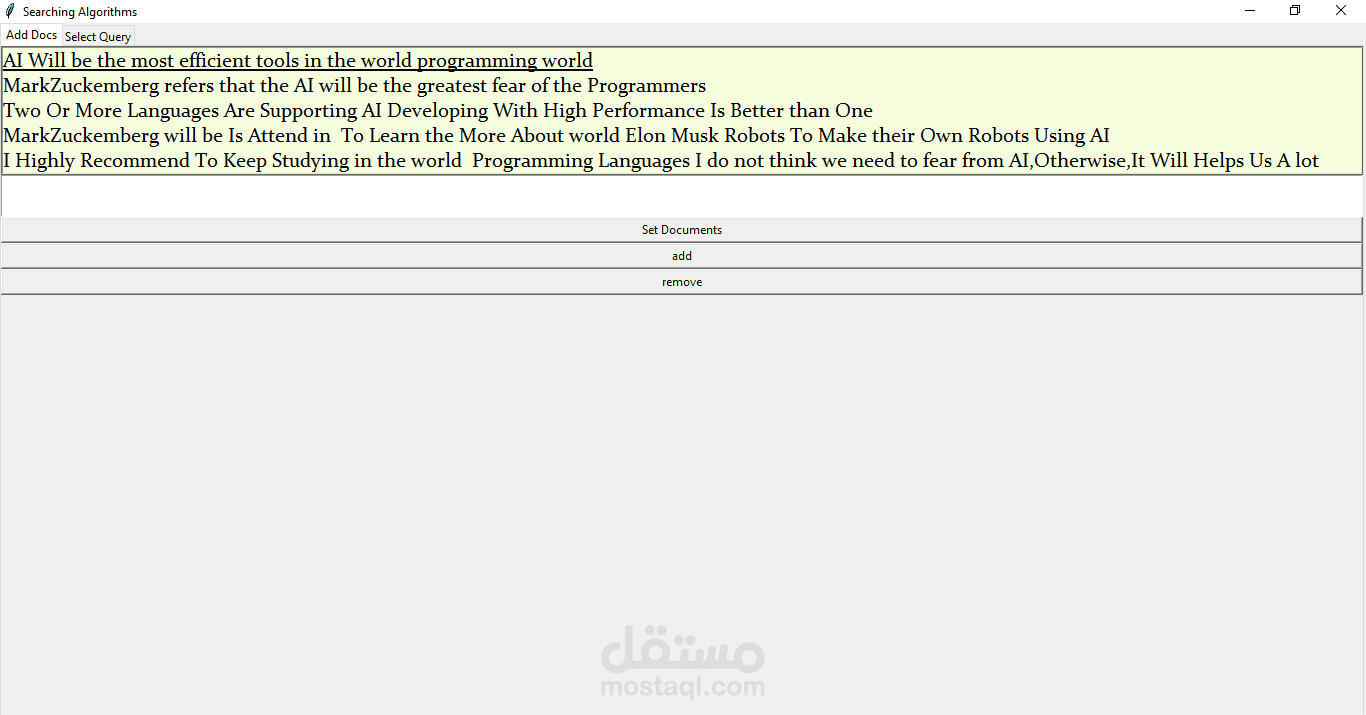Click the Set Documents button
This screenshot has height=715, width=1366.
[682, 230]
